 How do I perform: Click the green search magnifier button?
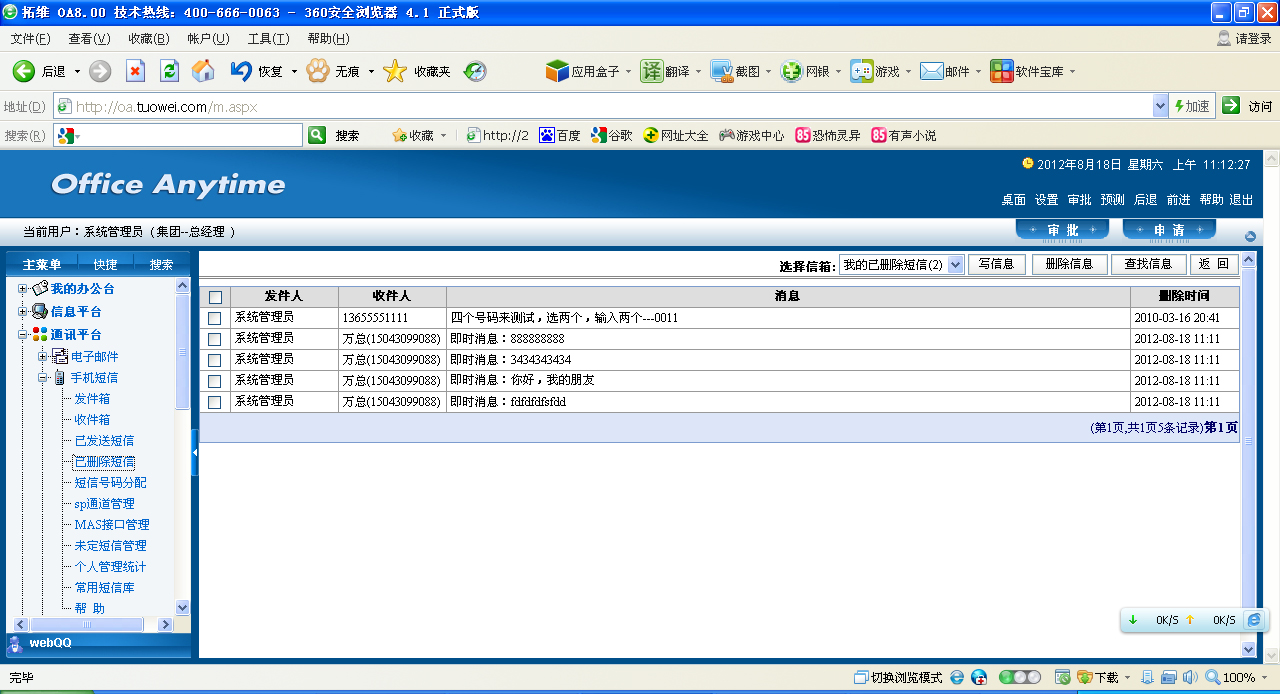(x=317, y=135)
